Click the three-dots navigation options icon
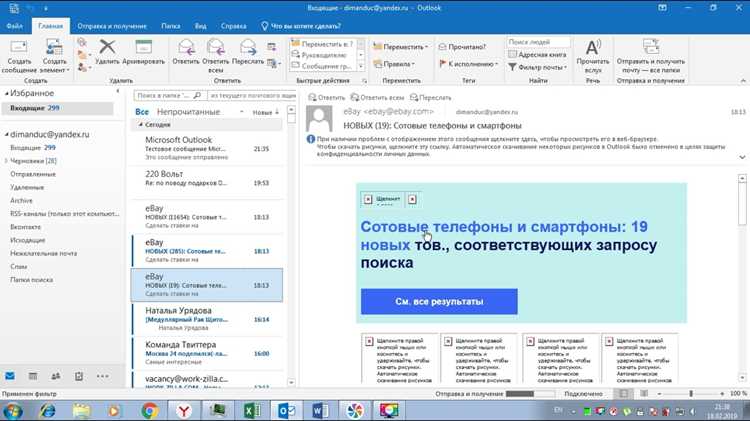The height and width of the screenshot is (421, 750). (102, 376)
